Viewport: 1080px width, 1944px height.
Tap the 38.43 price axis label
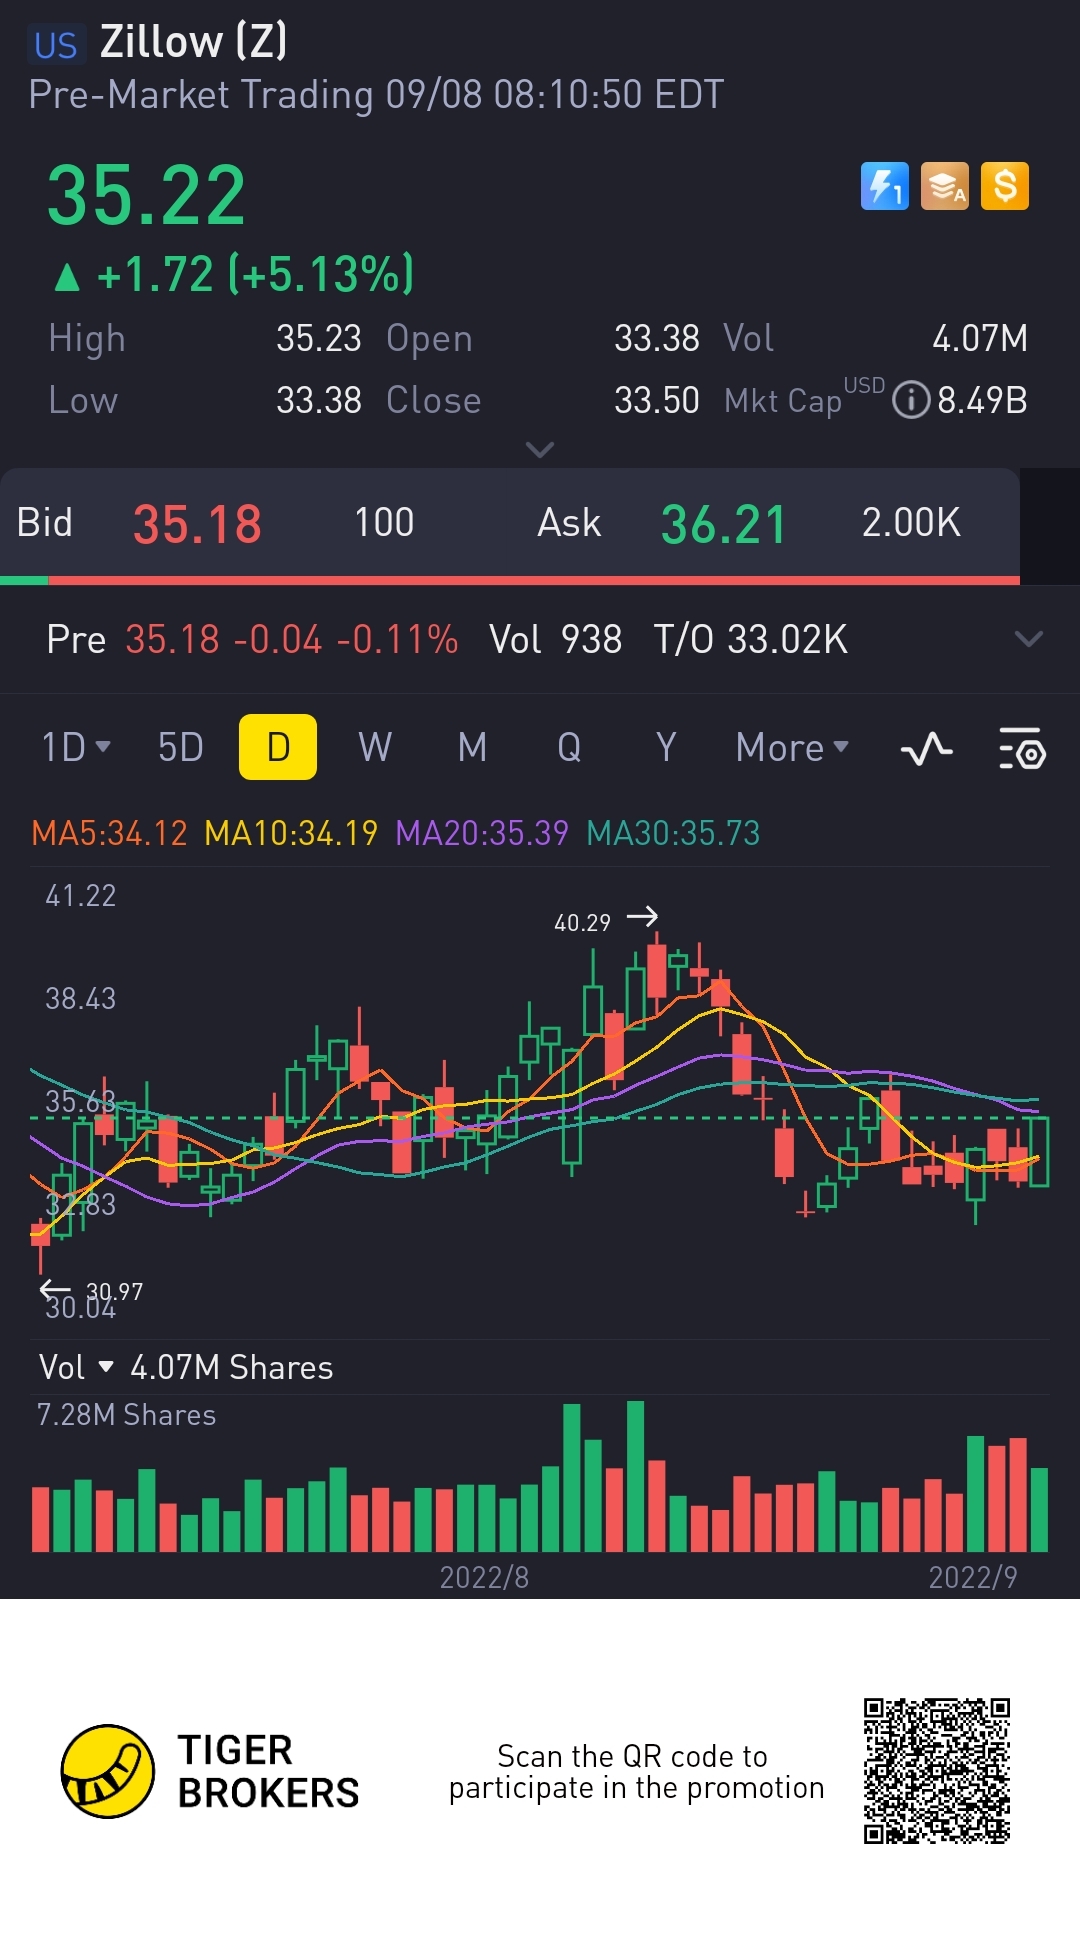81,998
